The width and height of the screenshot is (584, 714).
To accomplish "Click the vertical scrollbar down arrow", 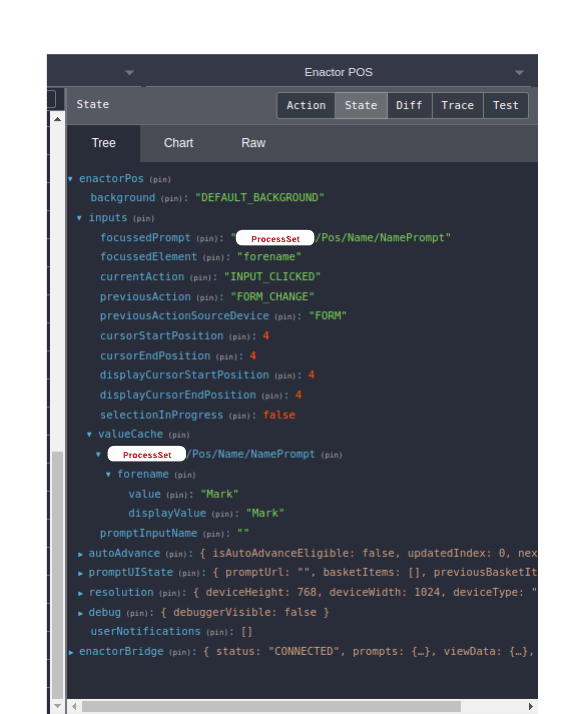I will 57,705.
